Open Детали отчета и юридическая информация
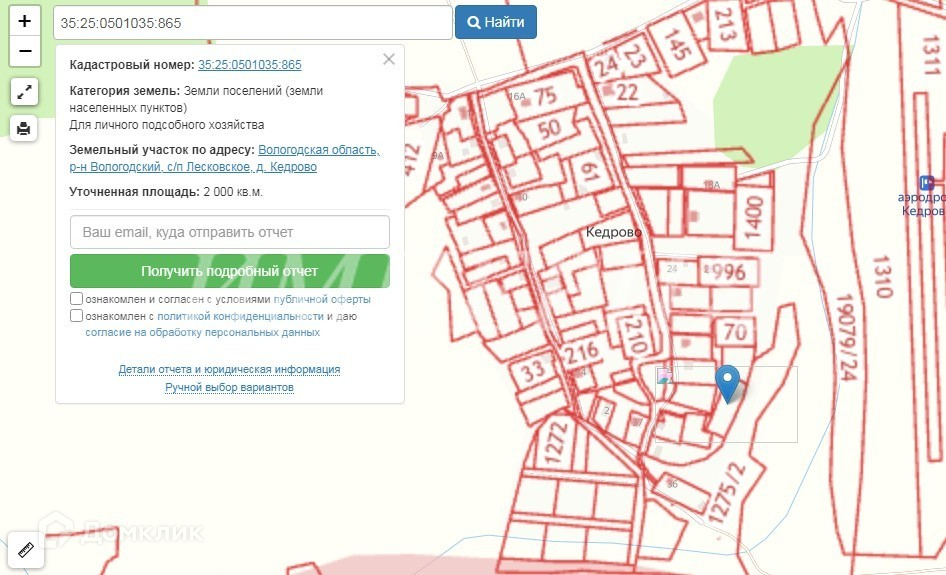This screenshot has width=946, height=575. point(229,369)
